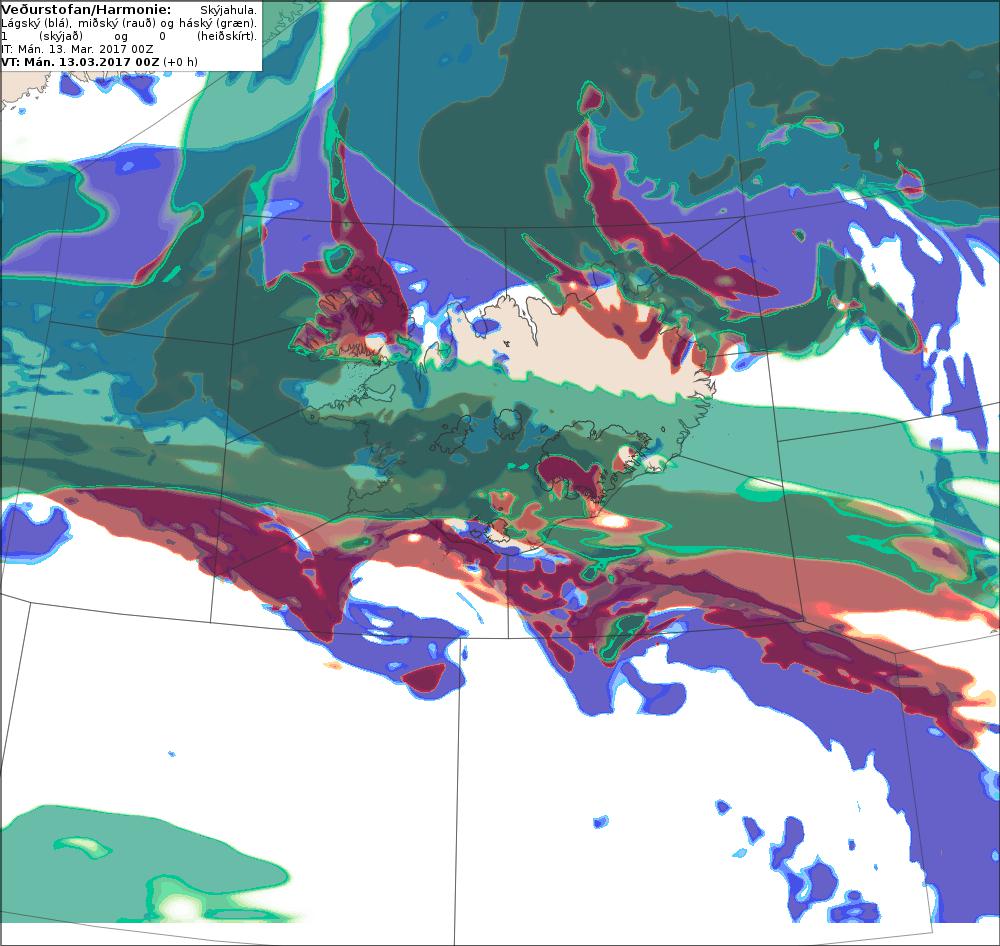This screenshot has height=946, width=1000.
Task: Click the 'Lágský (blá), miðský (rauð) og háský (græn).' line
Action: coord(129,23)
